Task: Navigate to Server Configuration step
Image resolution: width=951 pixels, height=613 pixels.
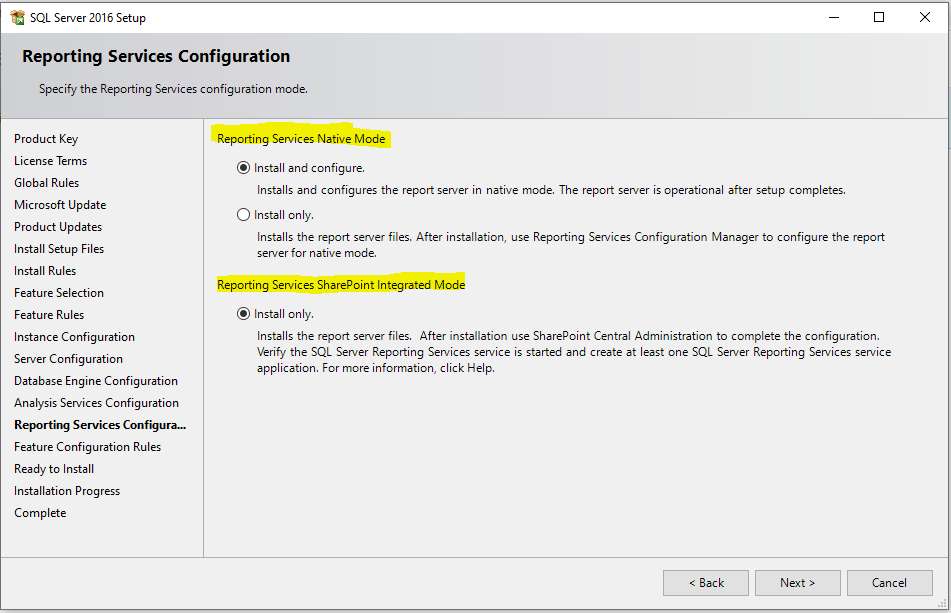Action: click(68, 358)
